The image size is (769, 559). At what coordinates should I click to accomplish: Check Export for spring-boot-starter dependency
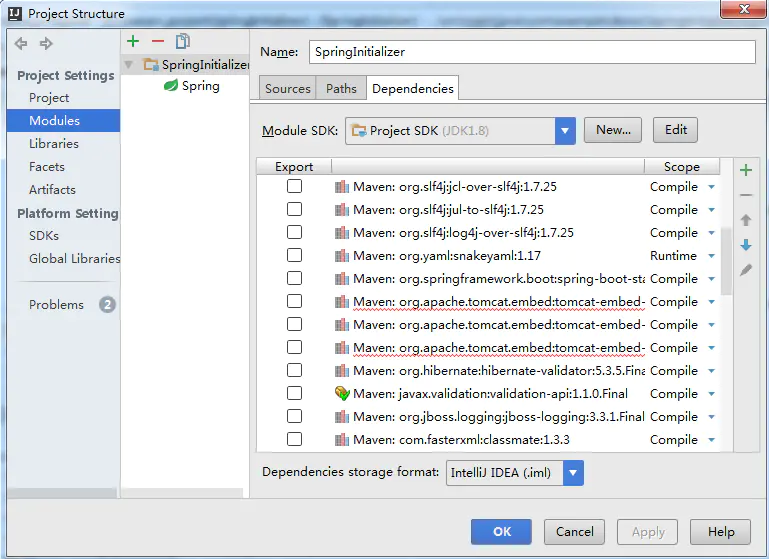coord(294,279)
